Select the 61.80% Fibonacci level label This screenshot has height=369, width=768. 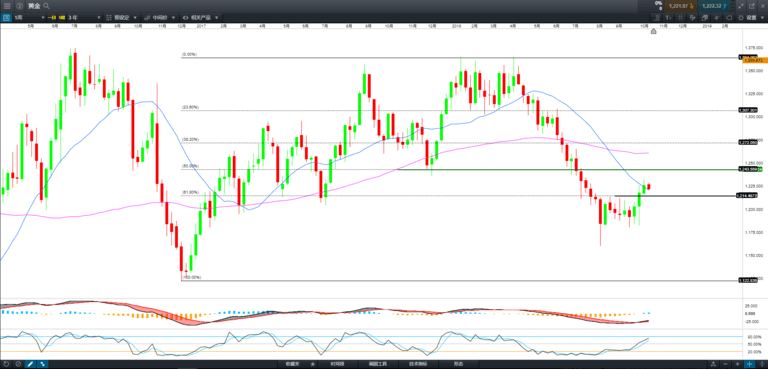coord(191,192)
